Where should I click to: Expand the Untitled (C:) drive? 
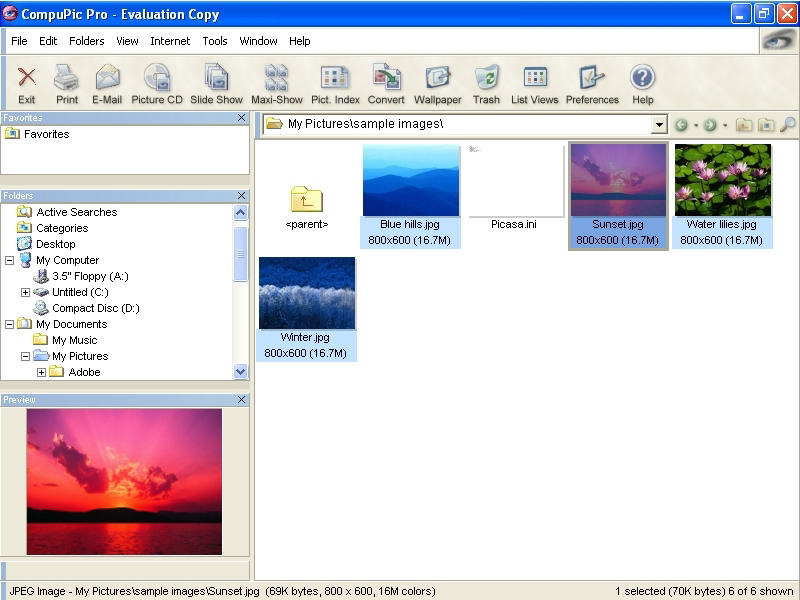tap(25, 292)
